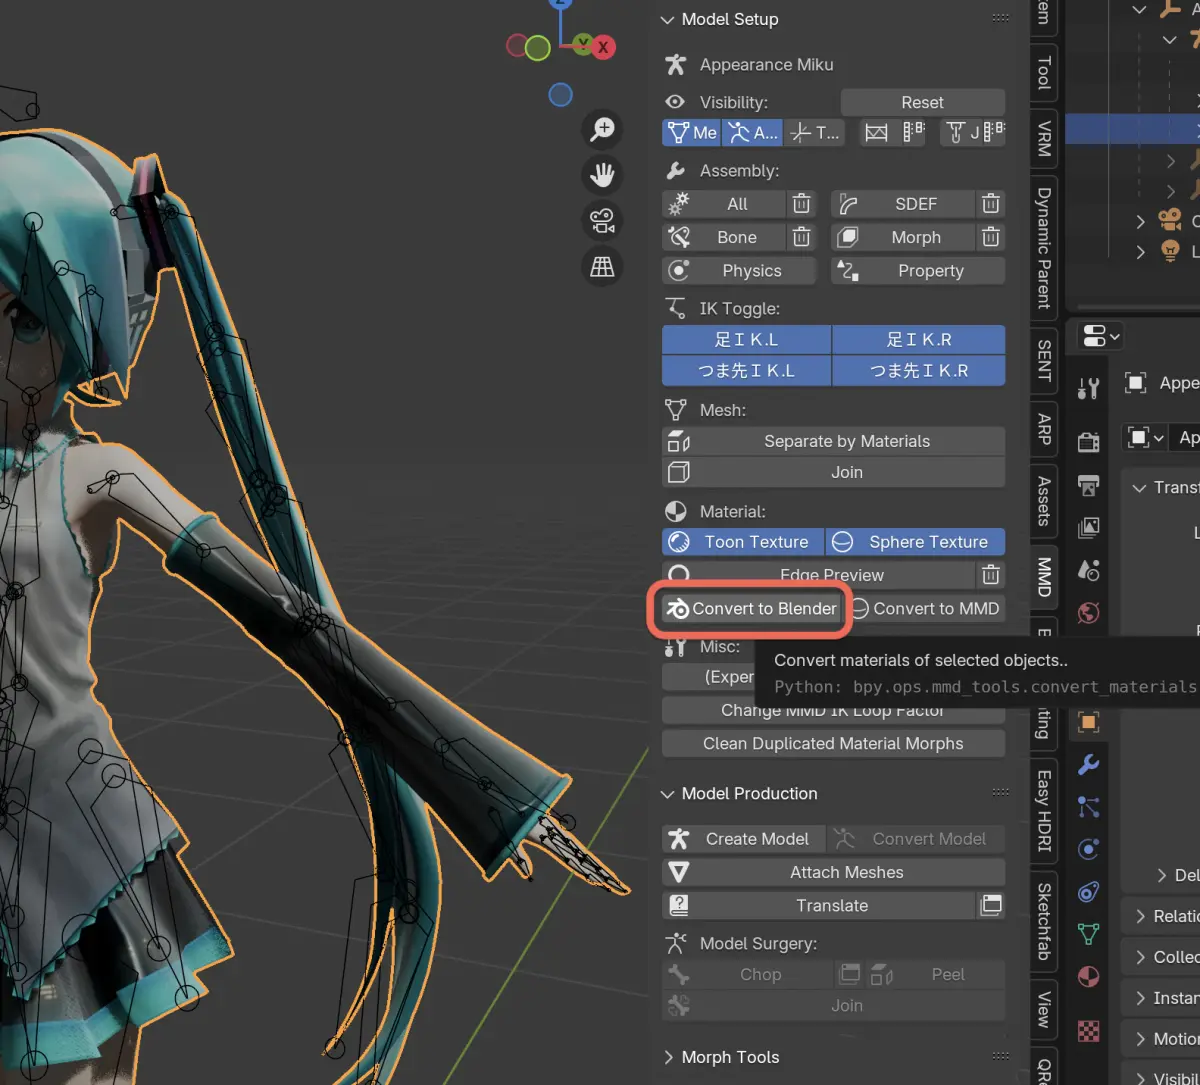Click trash icon next to Morph button
Screen dimensions: 1200x1085
click(x=990, y=237)
